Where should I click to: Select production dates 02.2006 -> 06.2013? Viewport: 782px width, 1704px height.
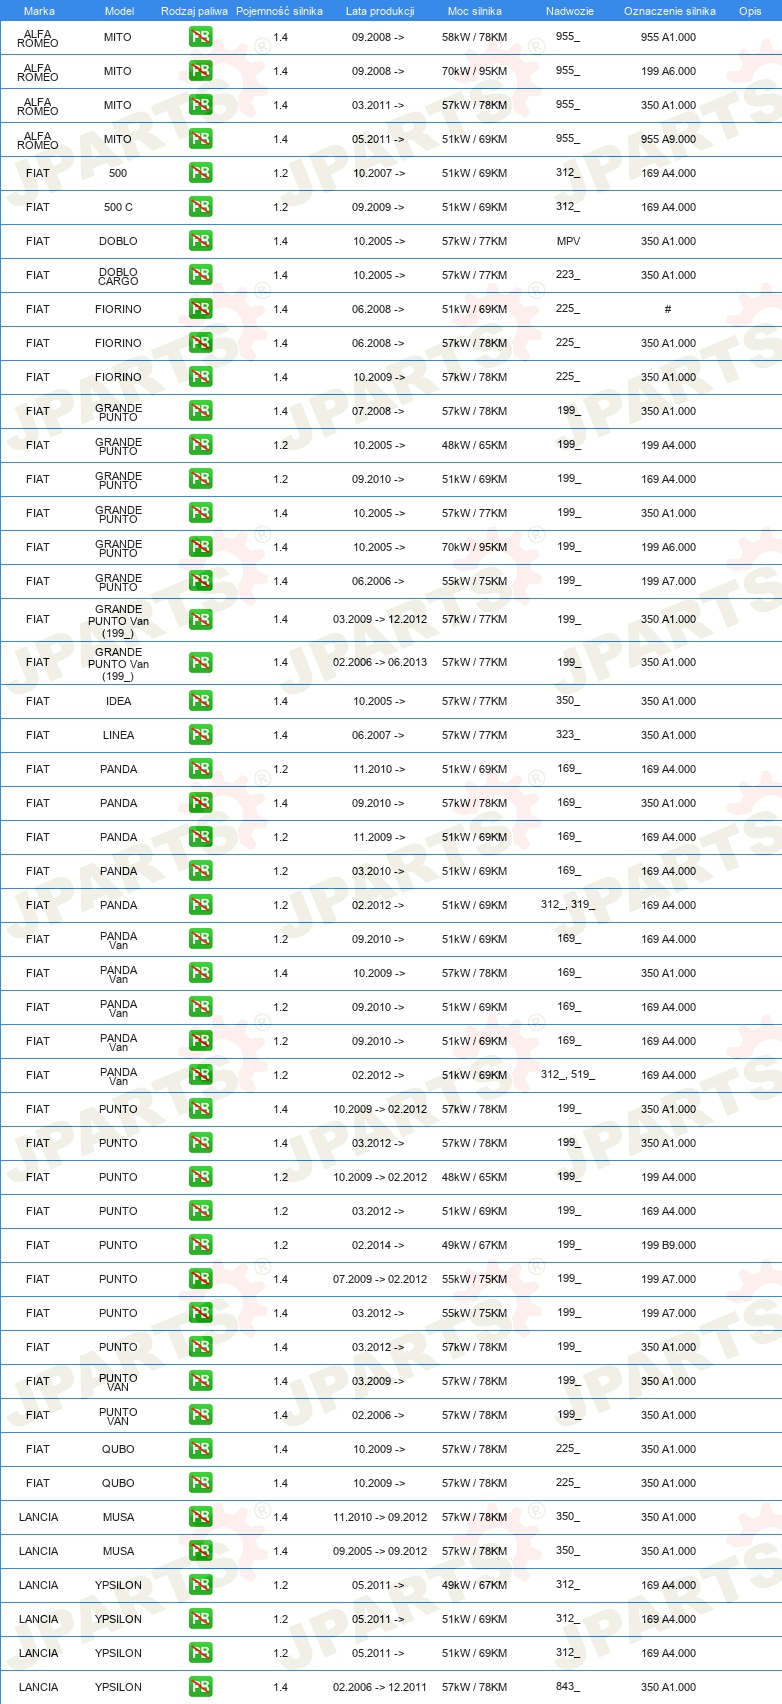tap(380, 662)
